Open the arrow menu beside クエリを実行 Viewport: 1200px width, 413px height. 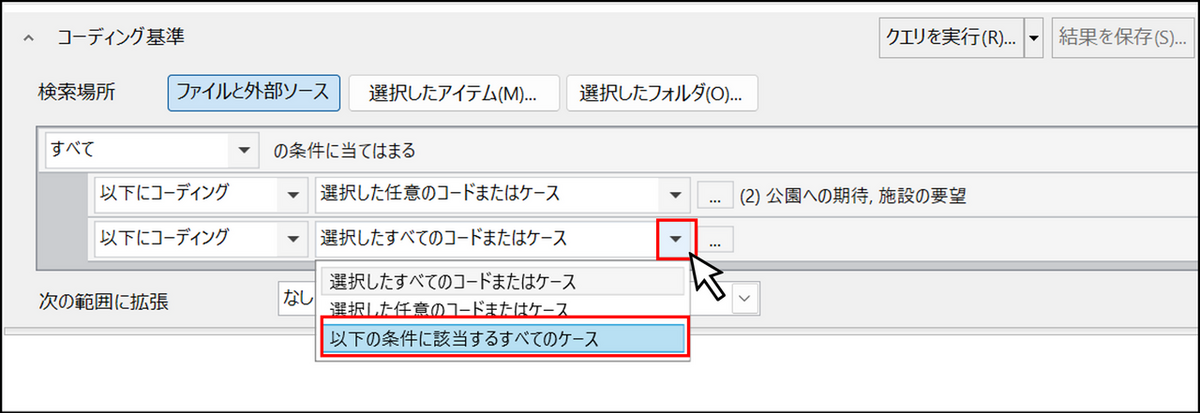[x=1034, y=38]
